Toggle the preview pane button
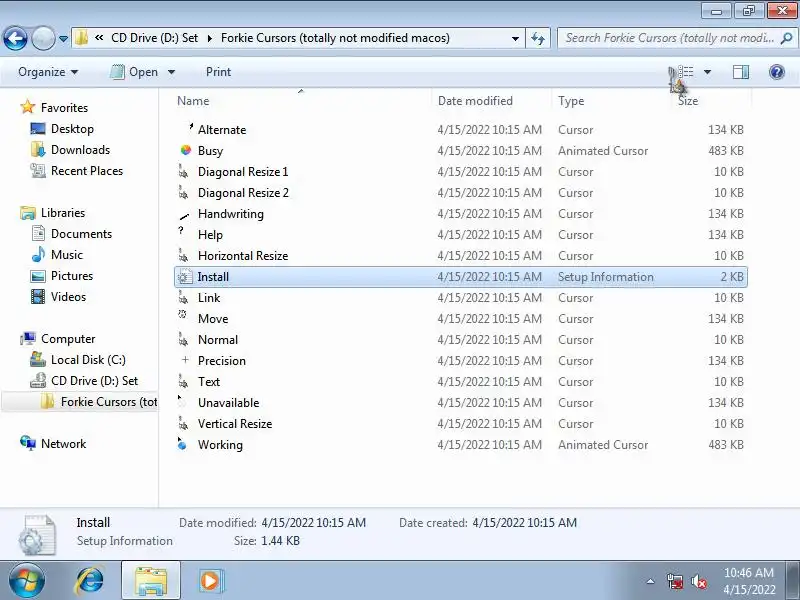 pyautogui.click(x=741, y=72)
